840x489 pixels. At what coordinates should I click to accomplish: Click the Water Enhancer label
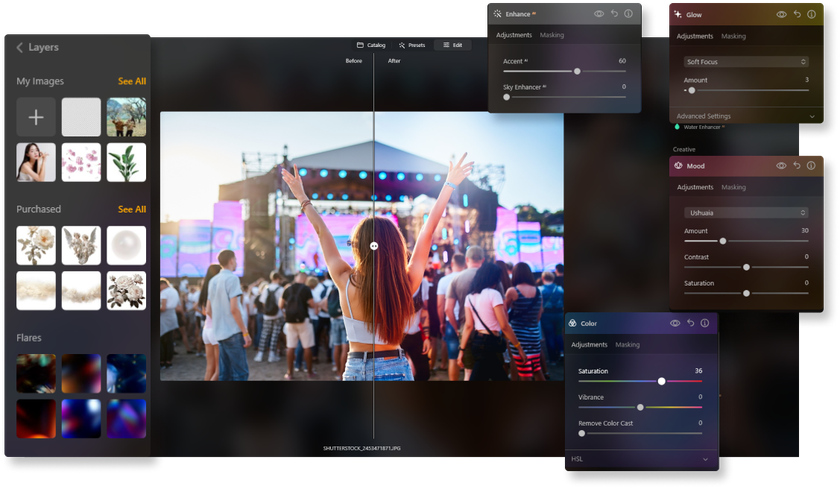click(x=703, y=127)
